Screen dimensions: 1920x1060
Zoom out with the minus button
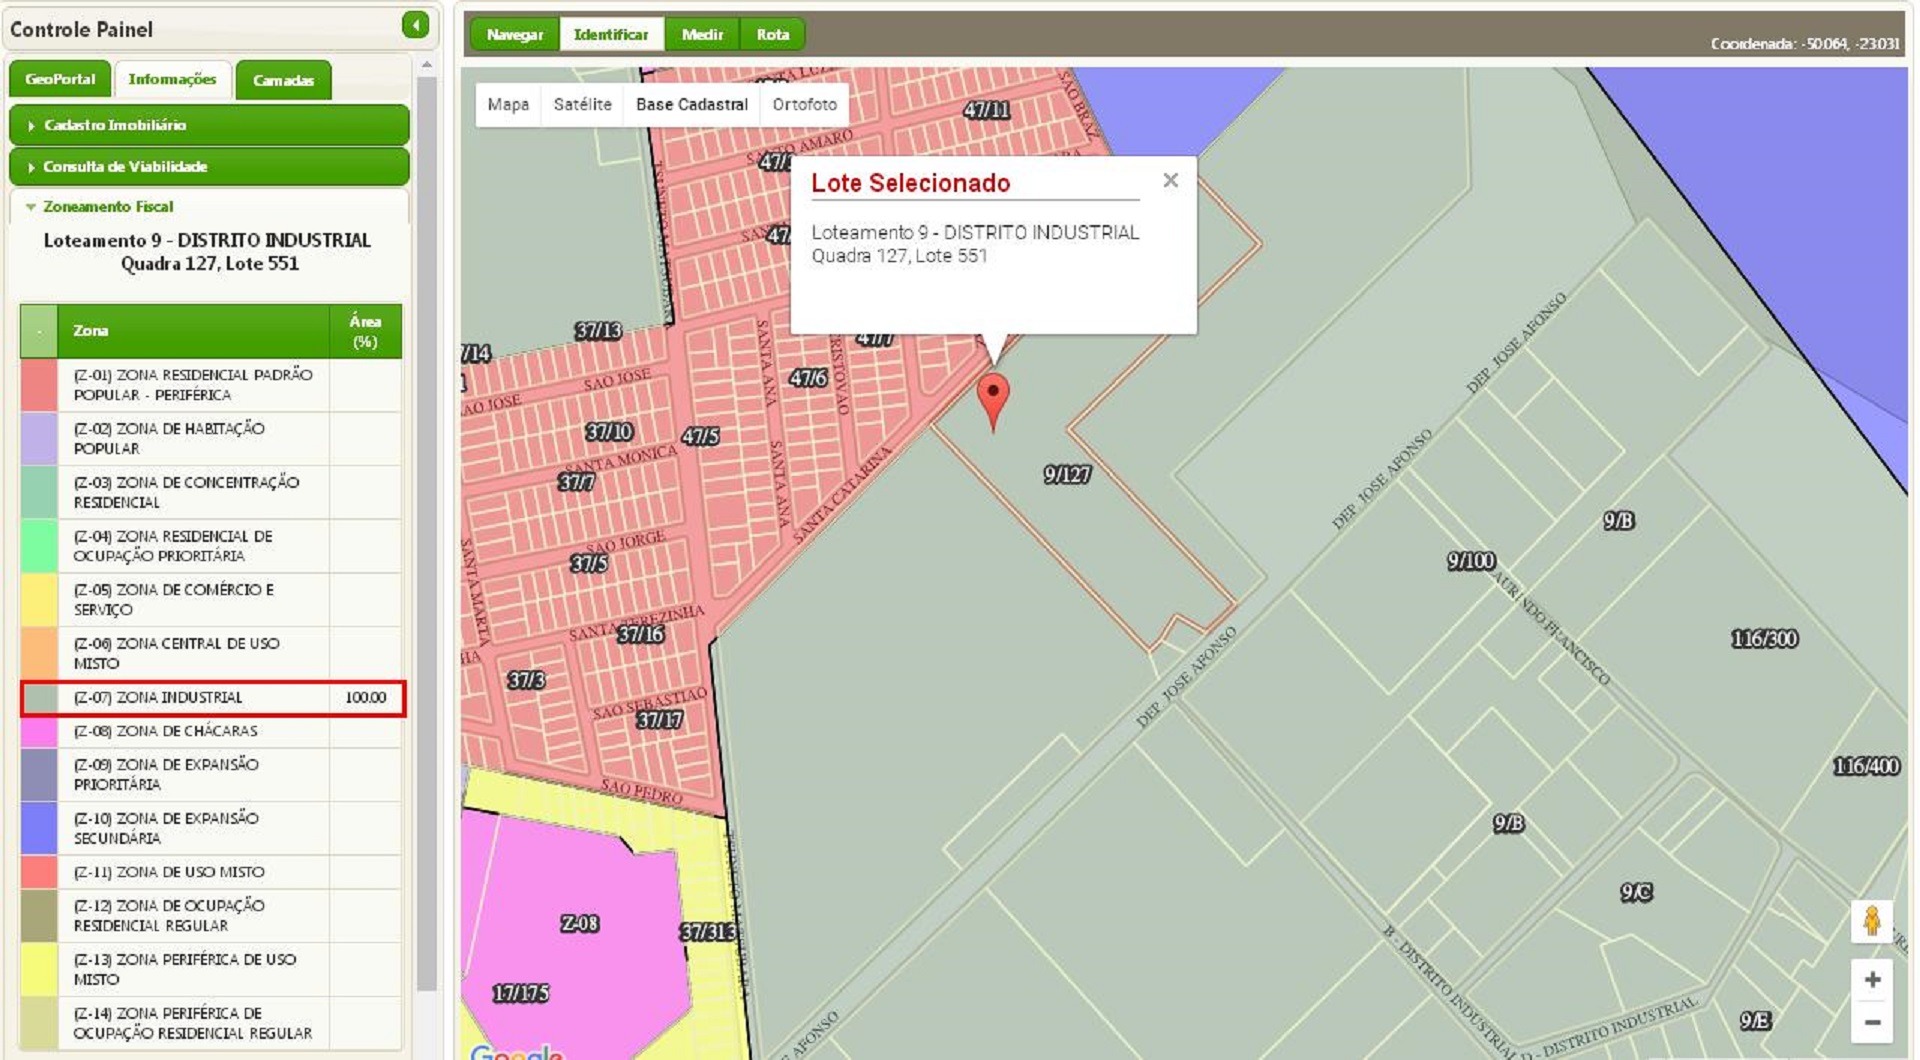click(1872, 1022)
